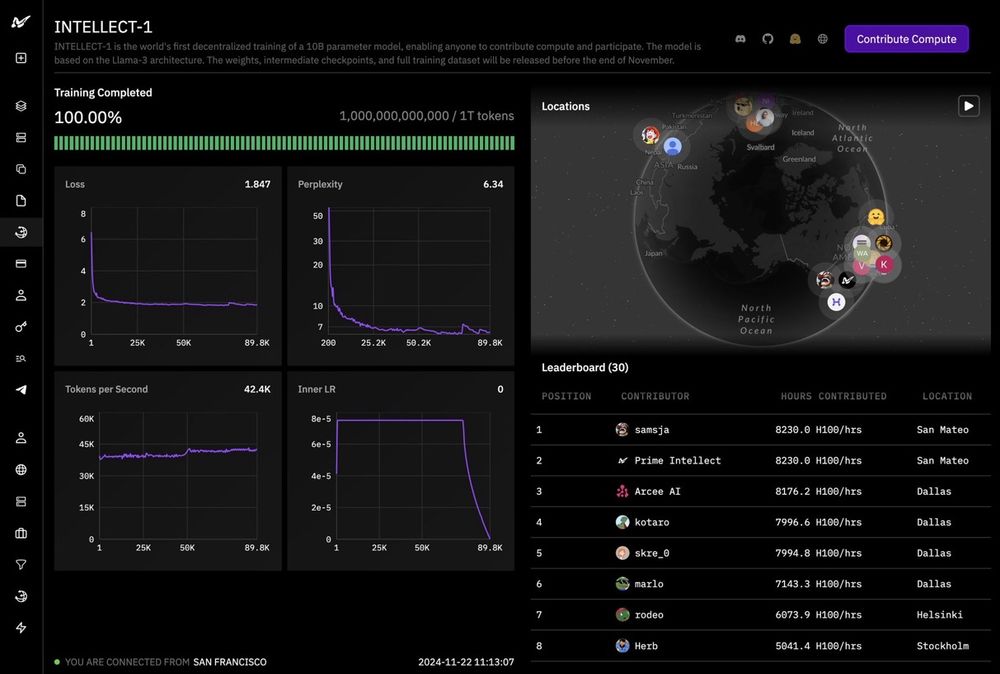Click the lightning bolt sidebar icon
Screen dimensions: 1000x674
[21, 628]
